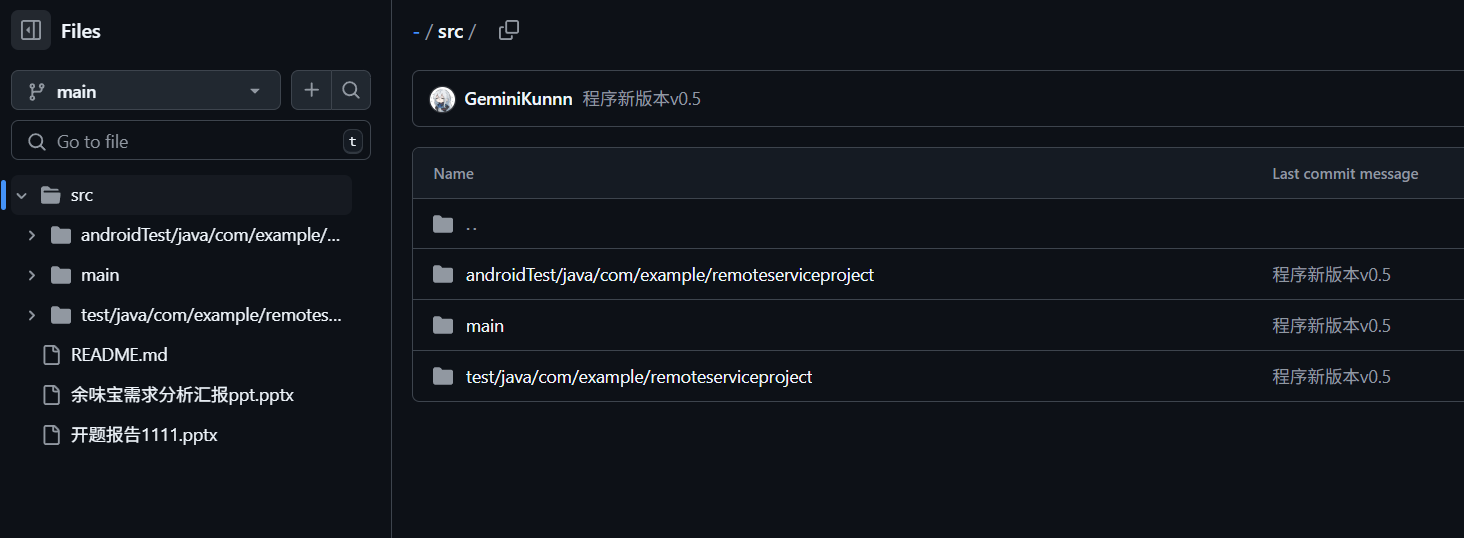The width and height of the screenshot is (1464, 538).
Task: Open the main branch dropdown
Action: click(146, 91)
